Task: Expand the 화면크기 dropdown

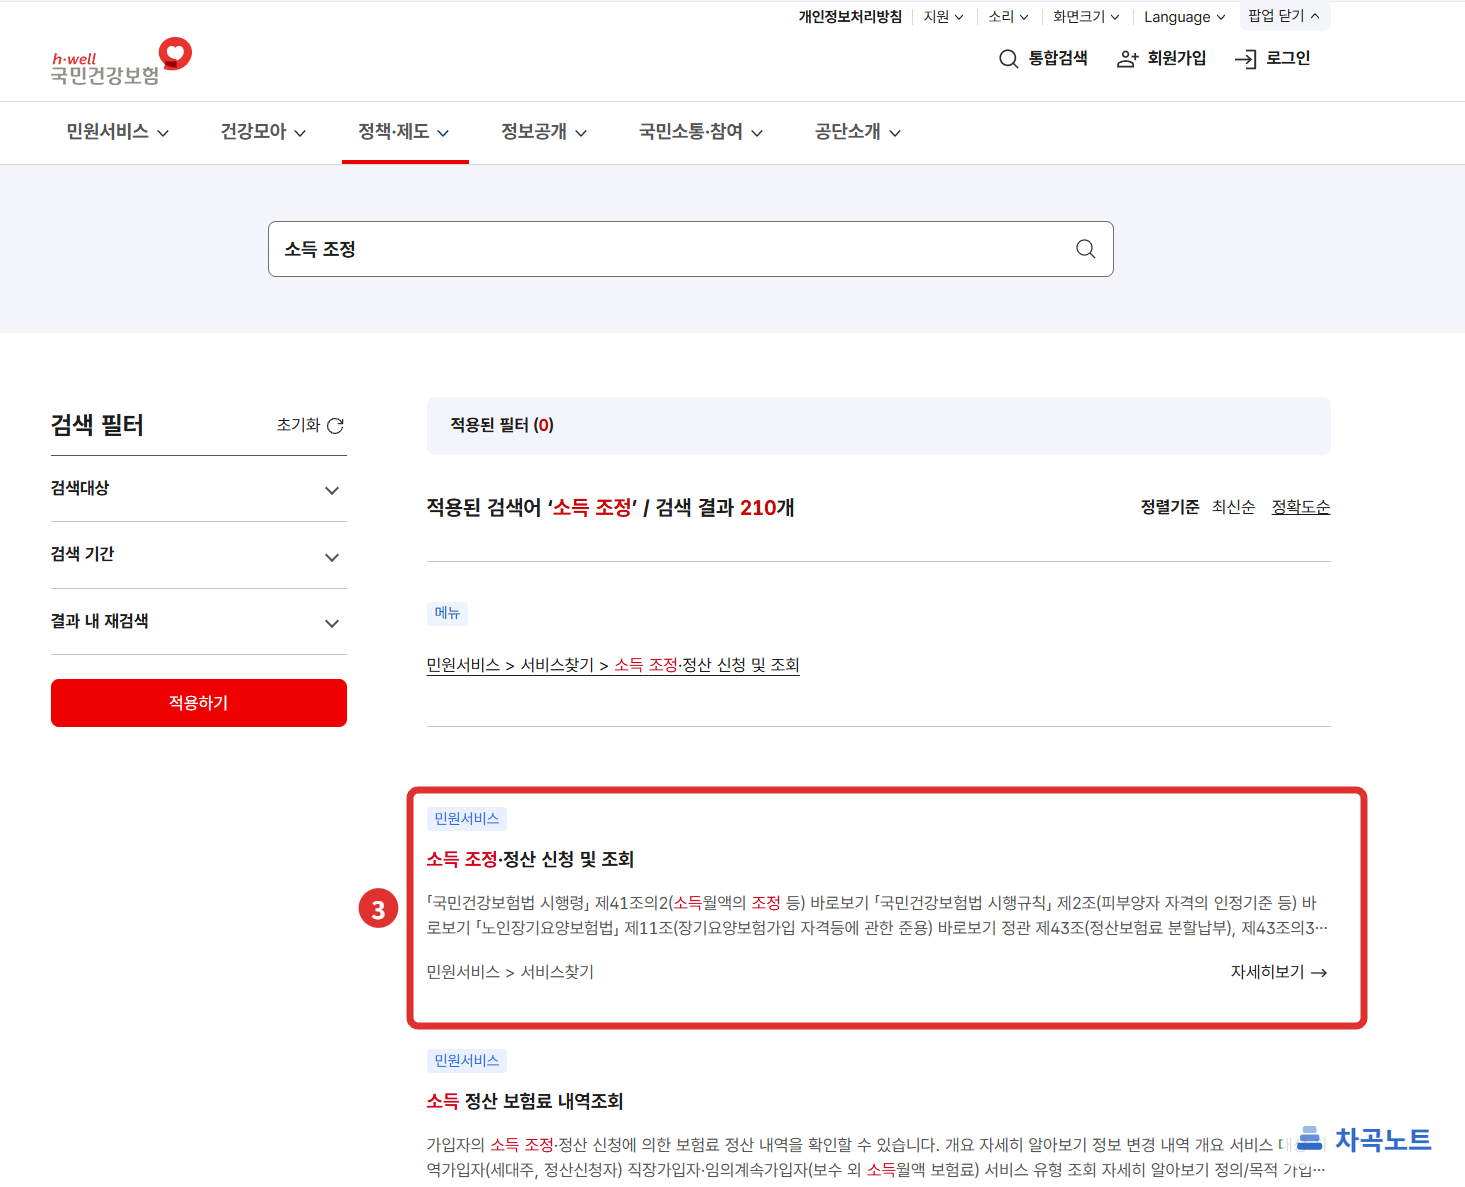Action: coord(1086,17)
